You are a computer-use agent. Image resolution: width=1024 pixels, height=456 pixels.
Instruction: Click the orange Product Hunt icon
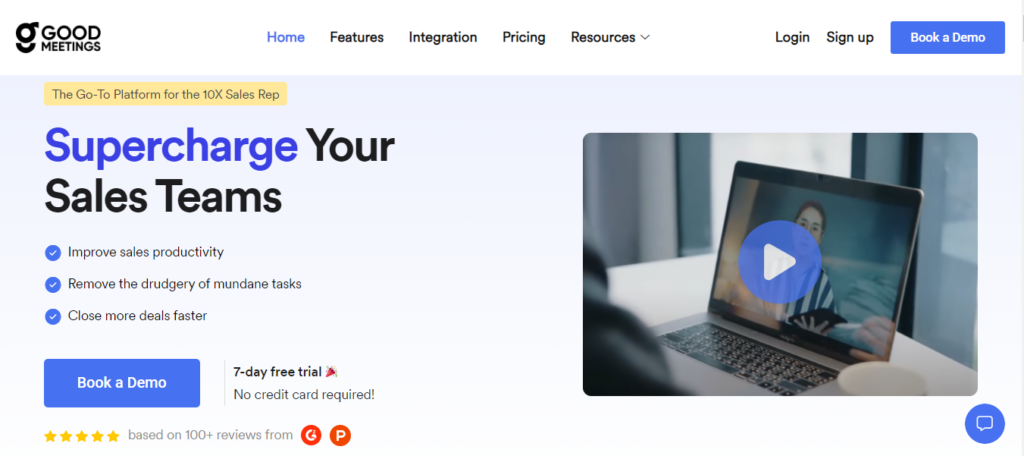pos(340,434)
